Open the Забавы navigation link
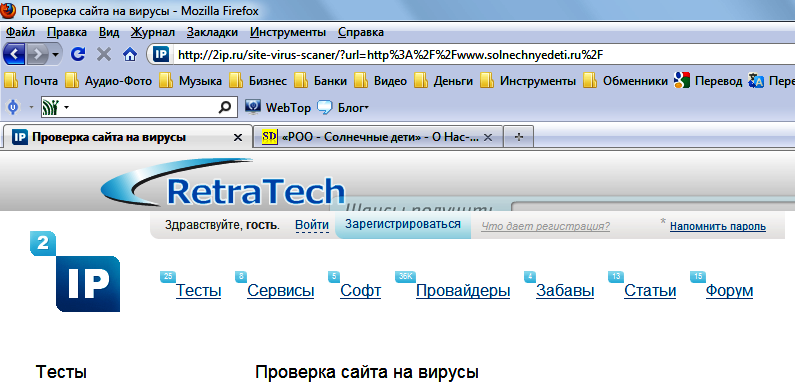The image size is (795, 390). 565,291
